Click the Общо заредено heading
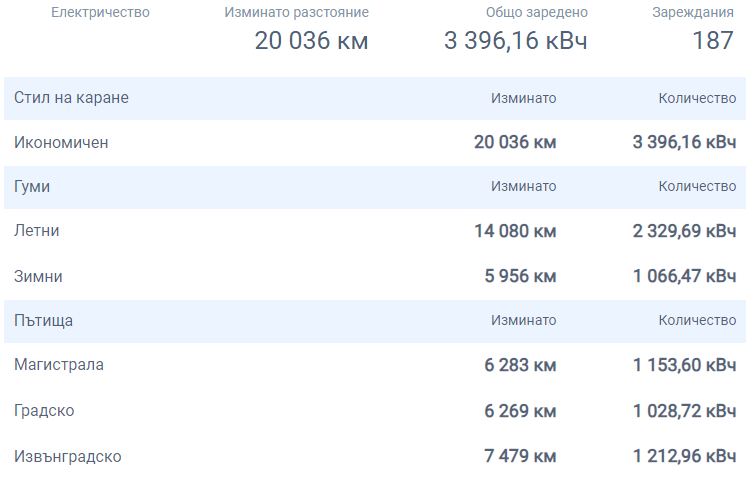The height and width of the screenshot is (482, 748). point(537,13)
